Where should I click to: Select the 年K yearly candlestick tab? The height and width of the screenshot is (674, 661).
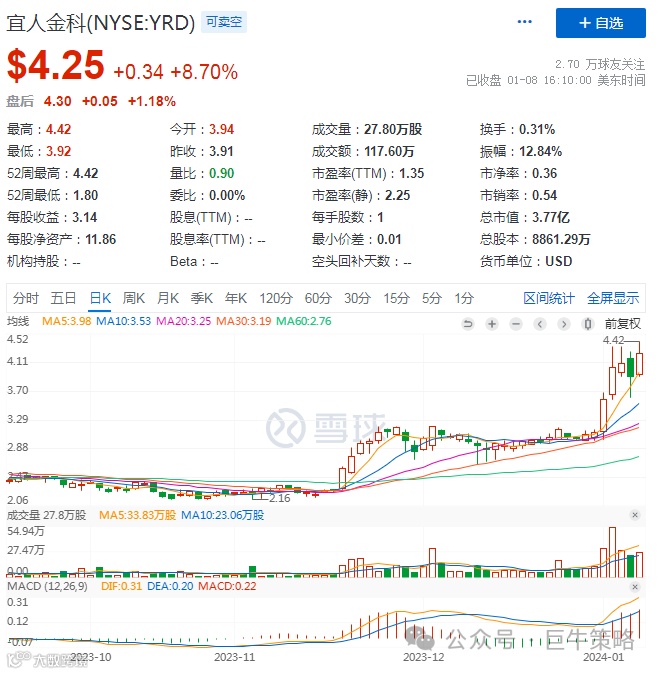(236, 298)
